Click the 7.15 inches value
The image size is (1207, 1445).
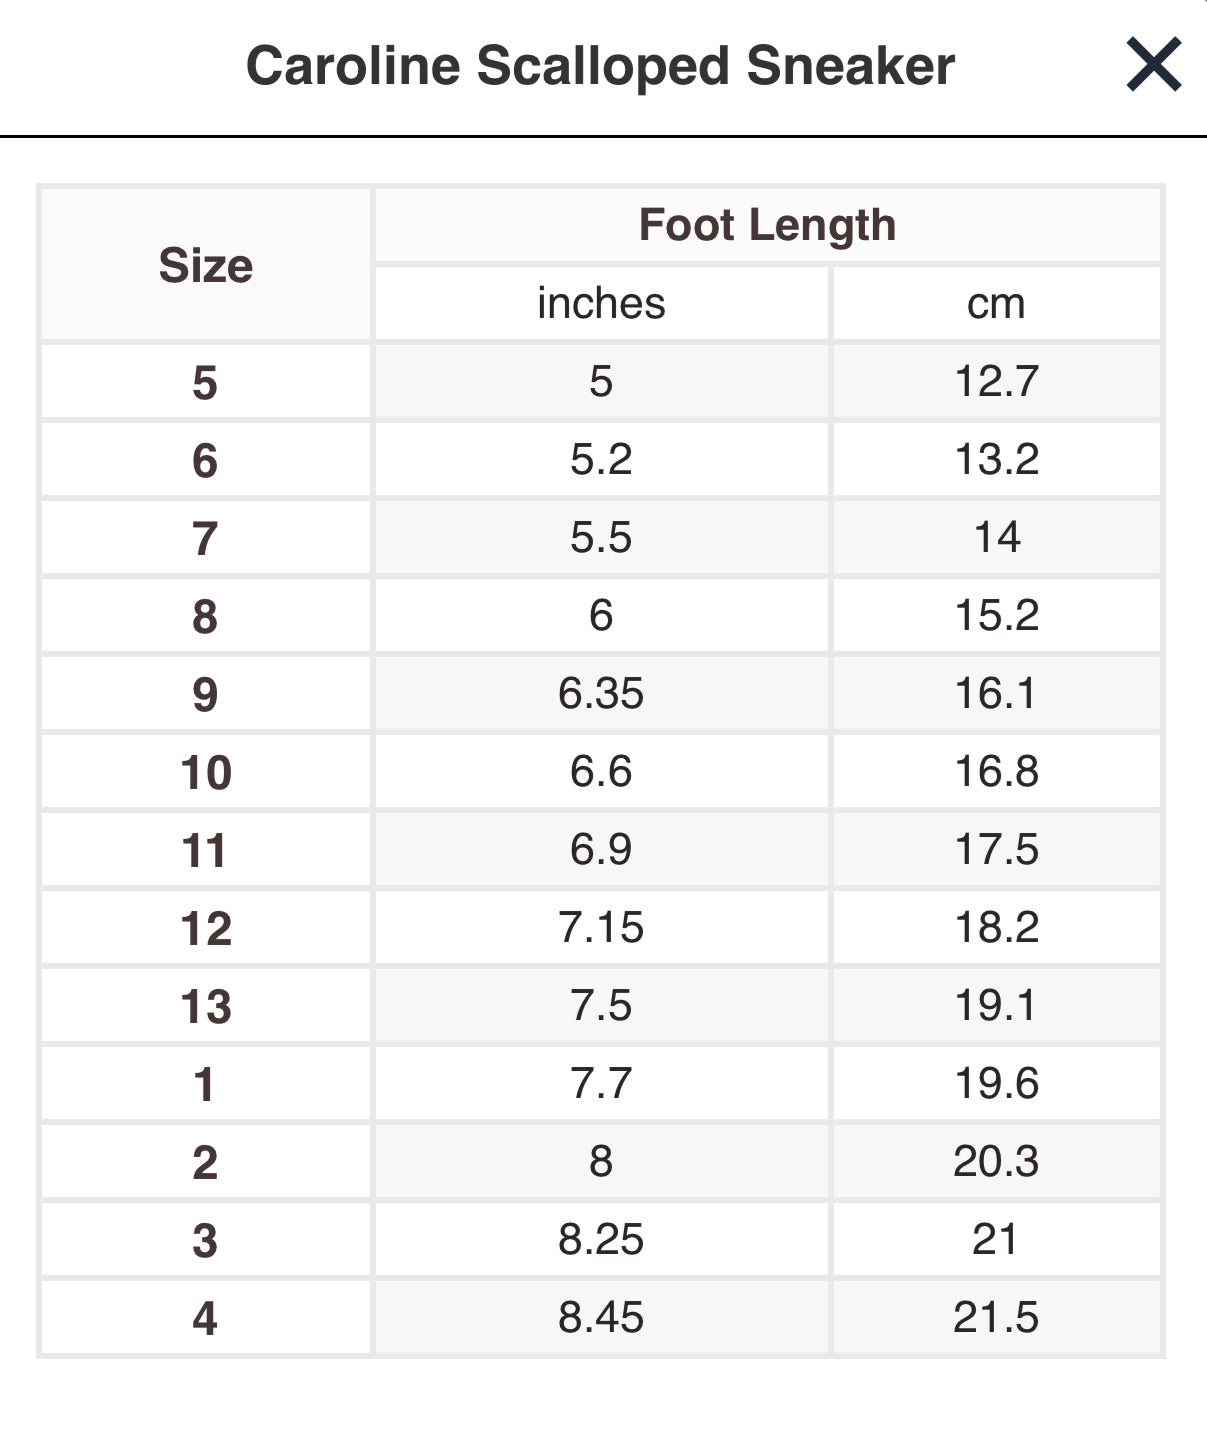point(601,927)
